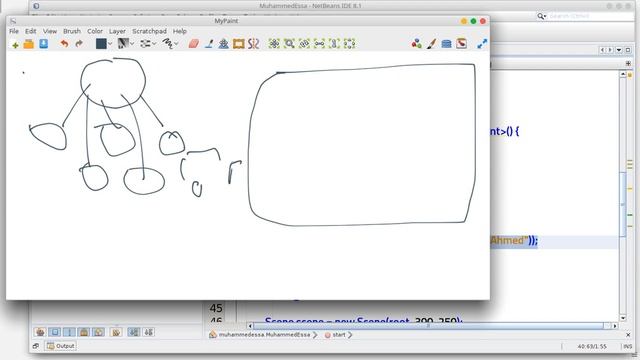Click the 40:69/1:55 cursor position status
The width and height of the screenshot is (640, 360).
tap(592, 346)
